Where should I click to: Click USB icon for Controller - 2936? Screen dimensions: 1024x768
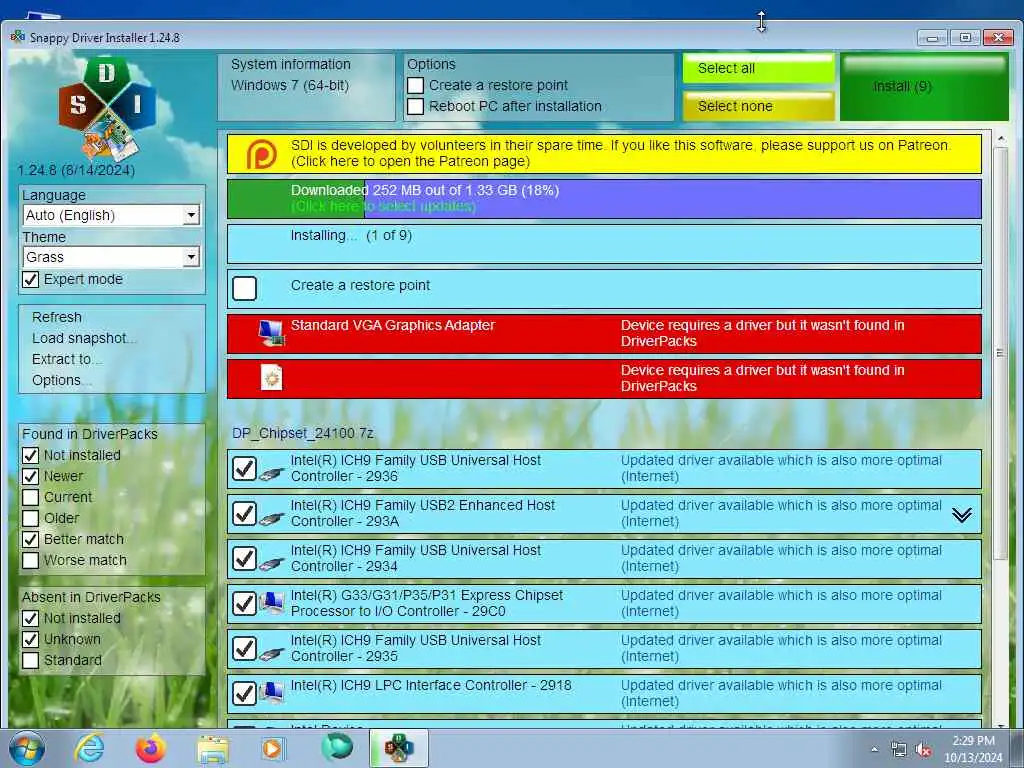pyautogui.click(x=271, y=473)
